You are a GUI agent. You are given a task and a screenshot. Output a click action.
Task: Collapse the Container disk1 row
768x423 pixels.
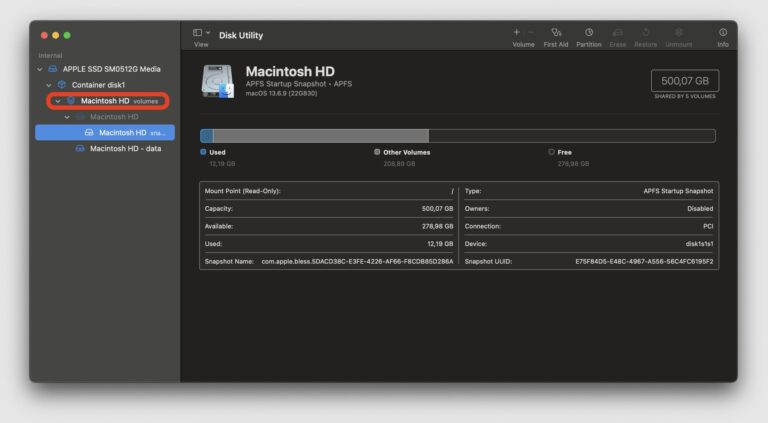(49, 85)
